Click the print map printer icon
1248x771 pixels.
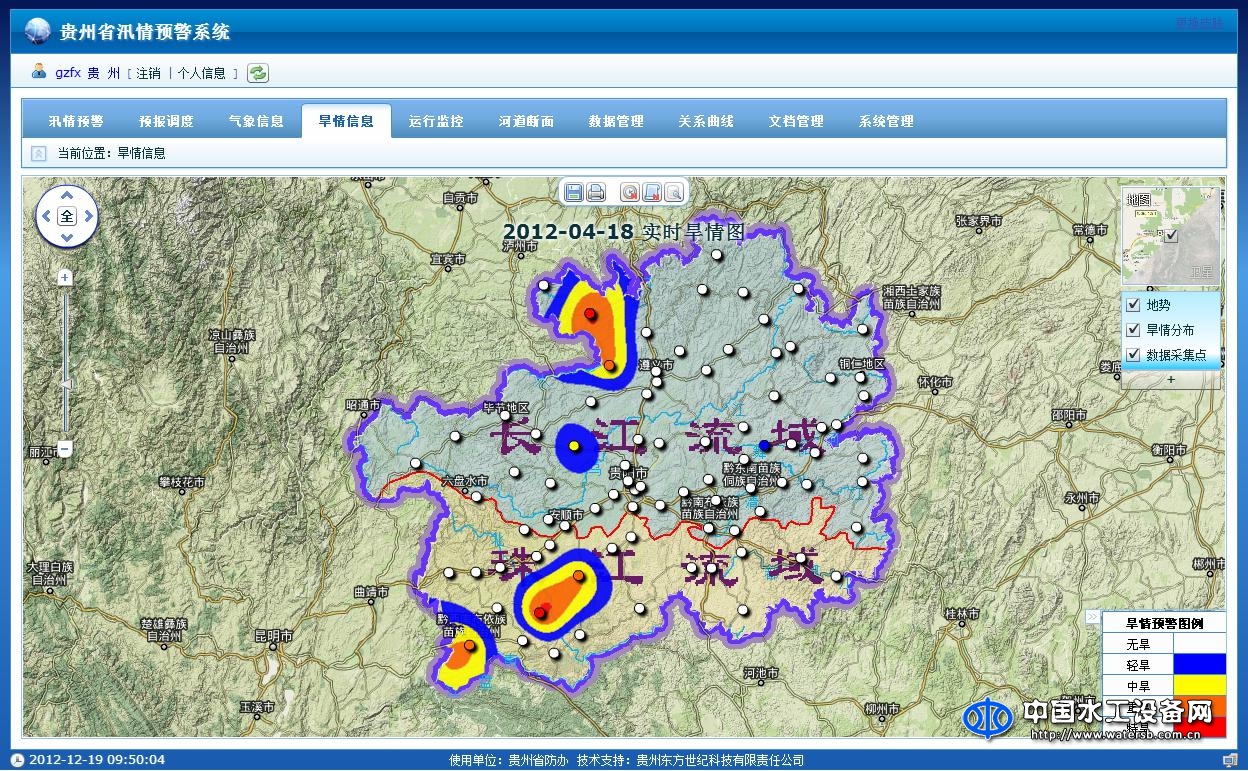point(596,192)
